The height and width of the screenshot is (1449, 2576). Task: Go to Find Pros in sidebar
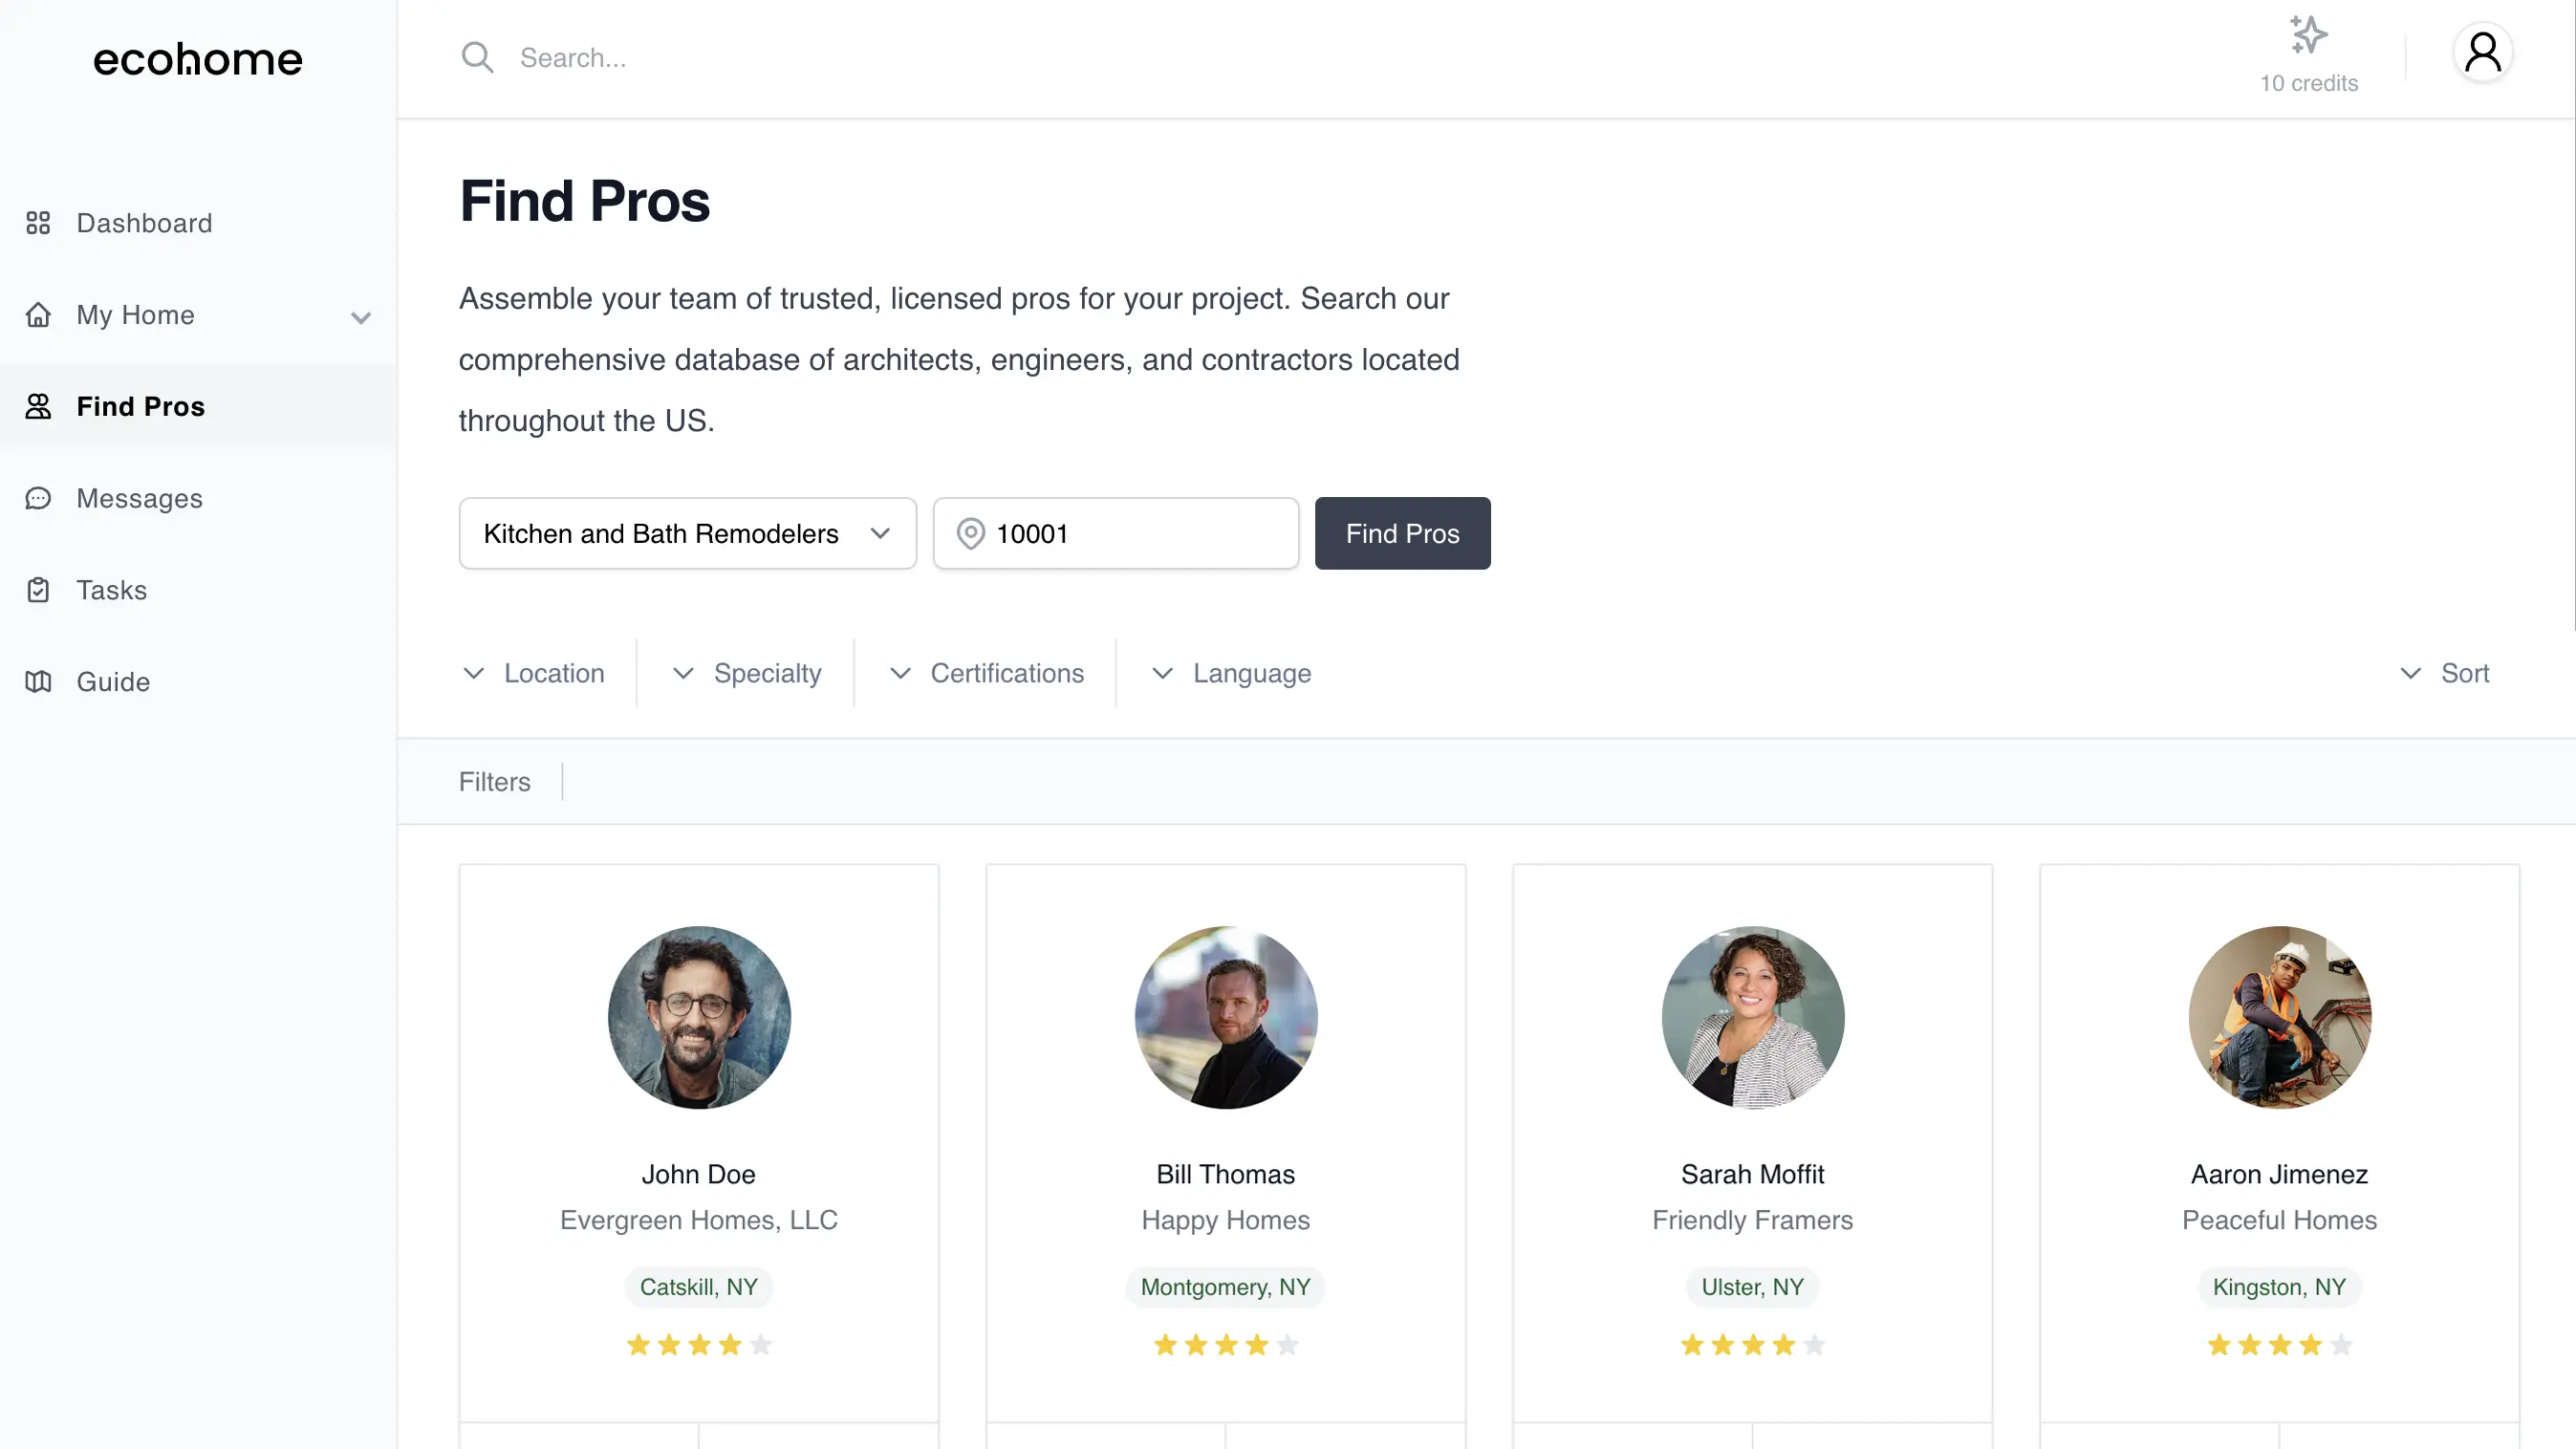click(141, 407)
